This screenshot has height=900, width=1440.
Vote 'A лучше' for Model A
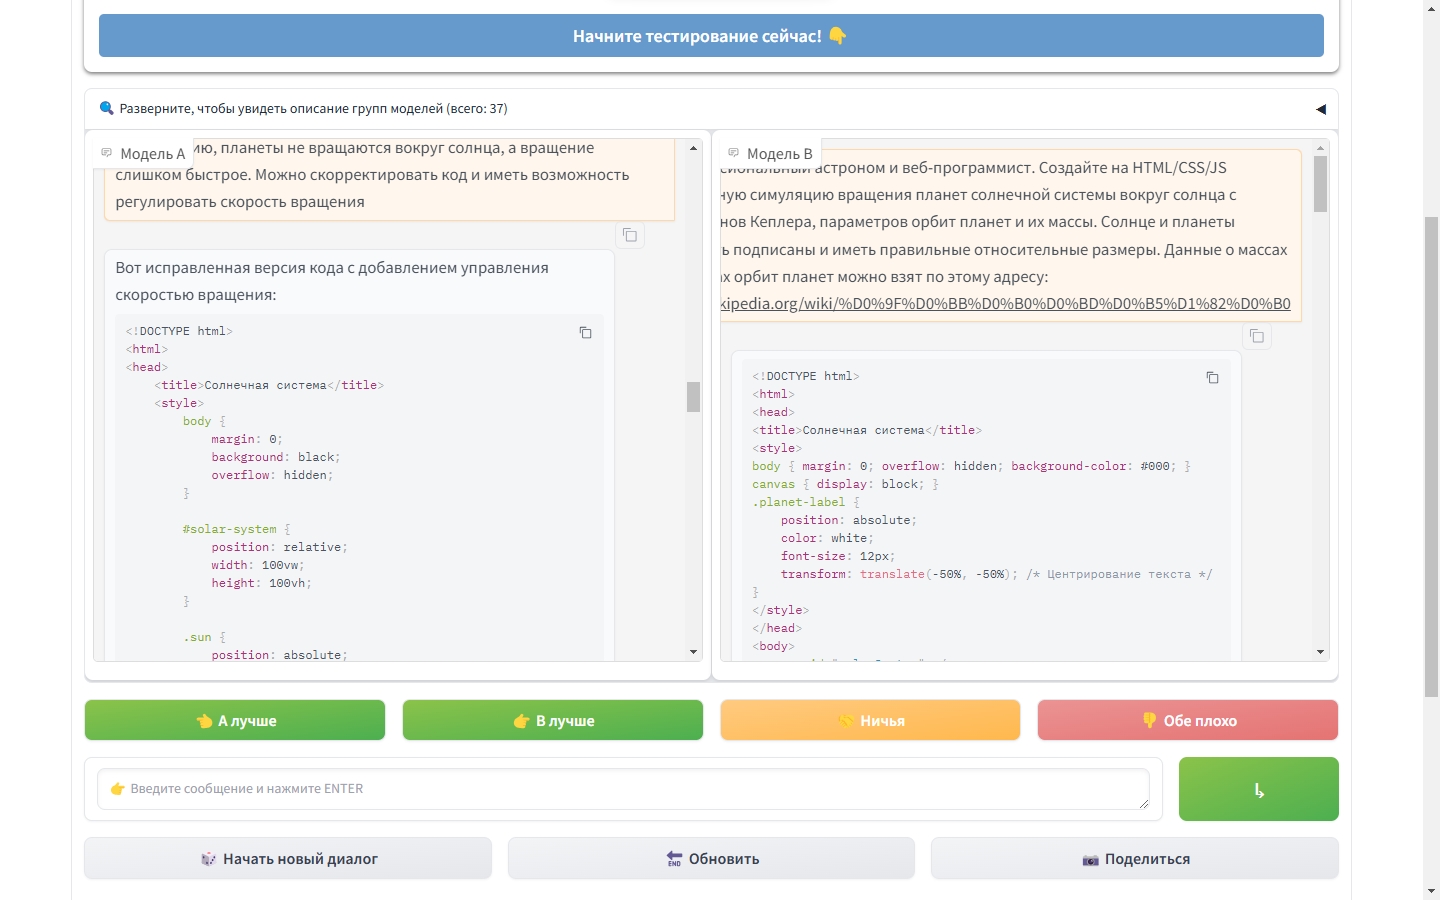235,720
